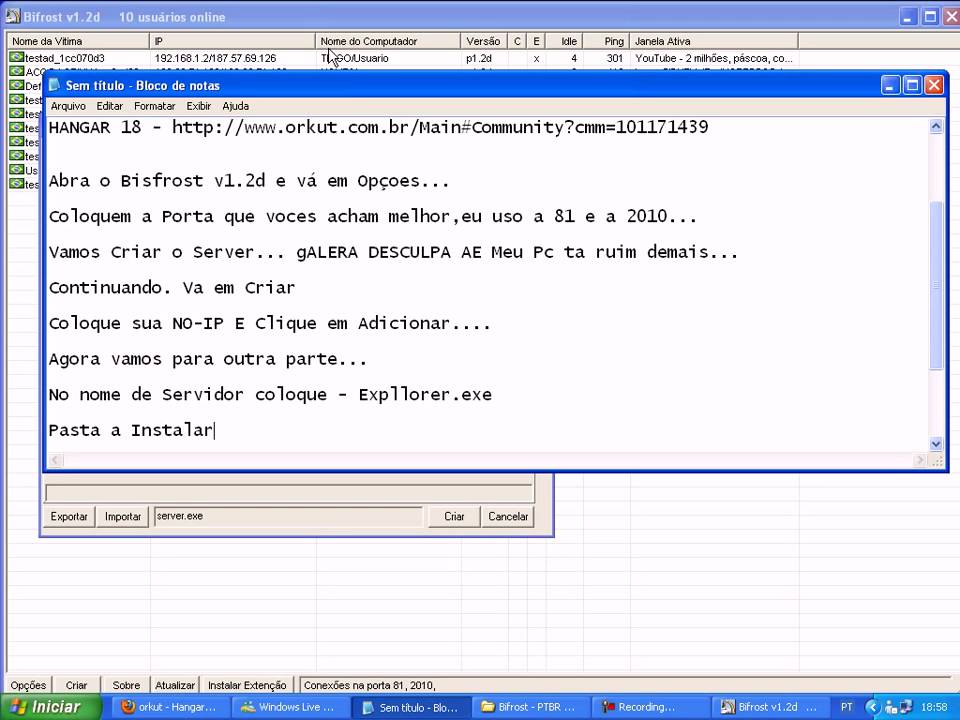
Task: Switch to Sem título Notepad taskbar item
Action: point(411,707)
